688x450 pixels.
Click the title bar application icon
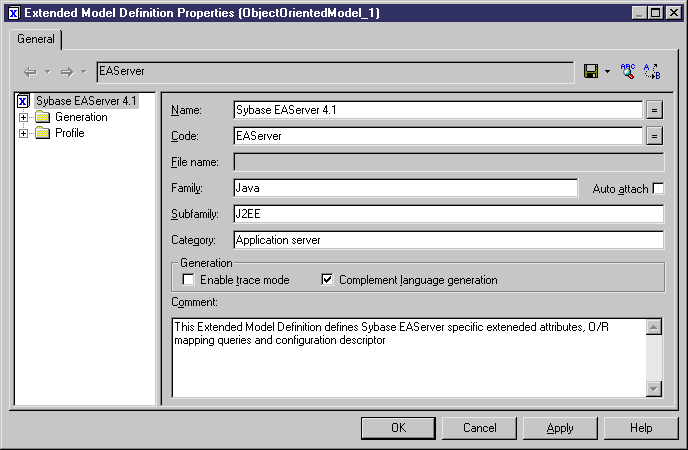[x=14, y=13]
